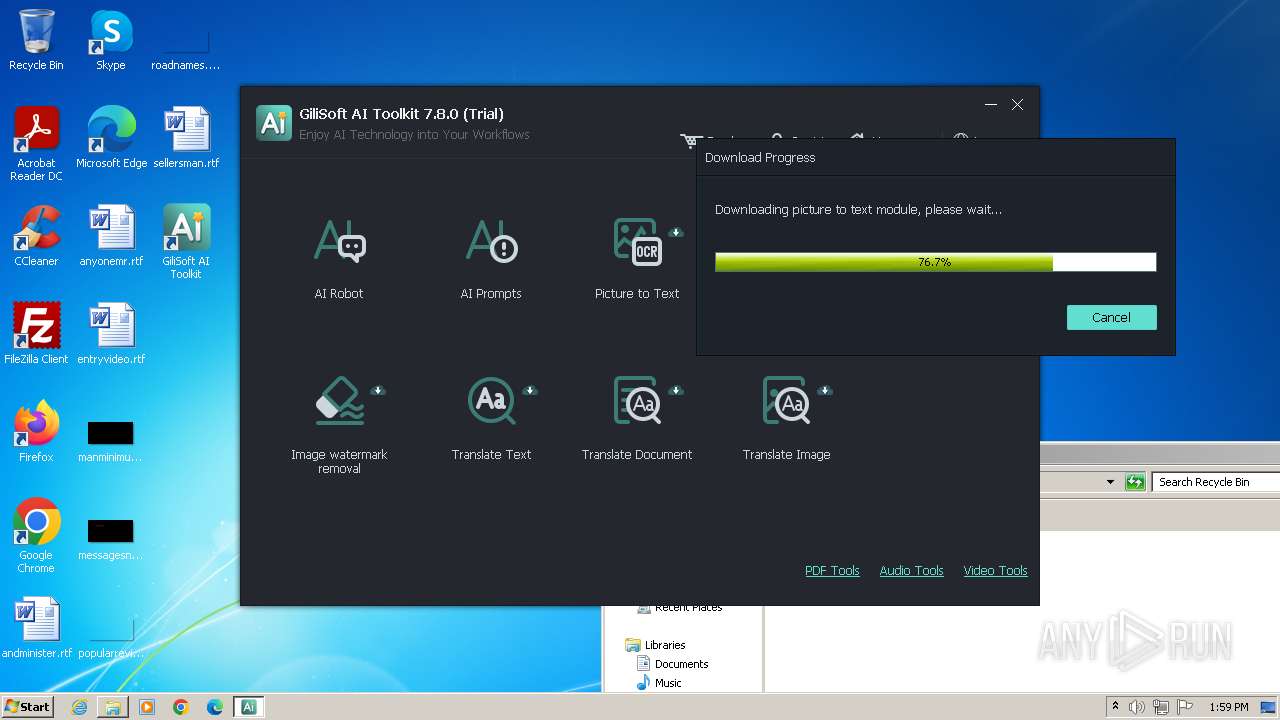This screenshot has width=1280, height=720.
Task: Select the Microsoft Edge desktop shortcut
Action: pyautogui.click(x=111, y=137)
